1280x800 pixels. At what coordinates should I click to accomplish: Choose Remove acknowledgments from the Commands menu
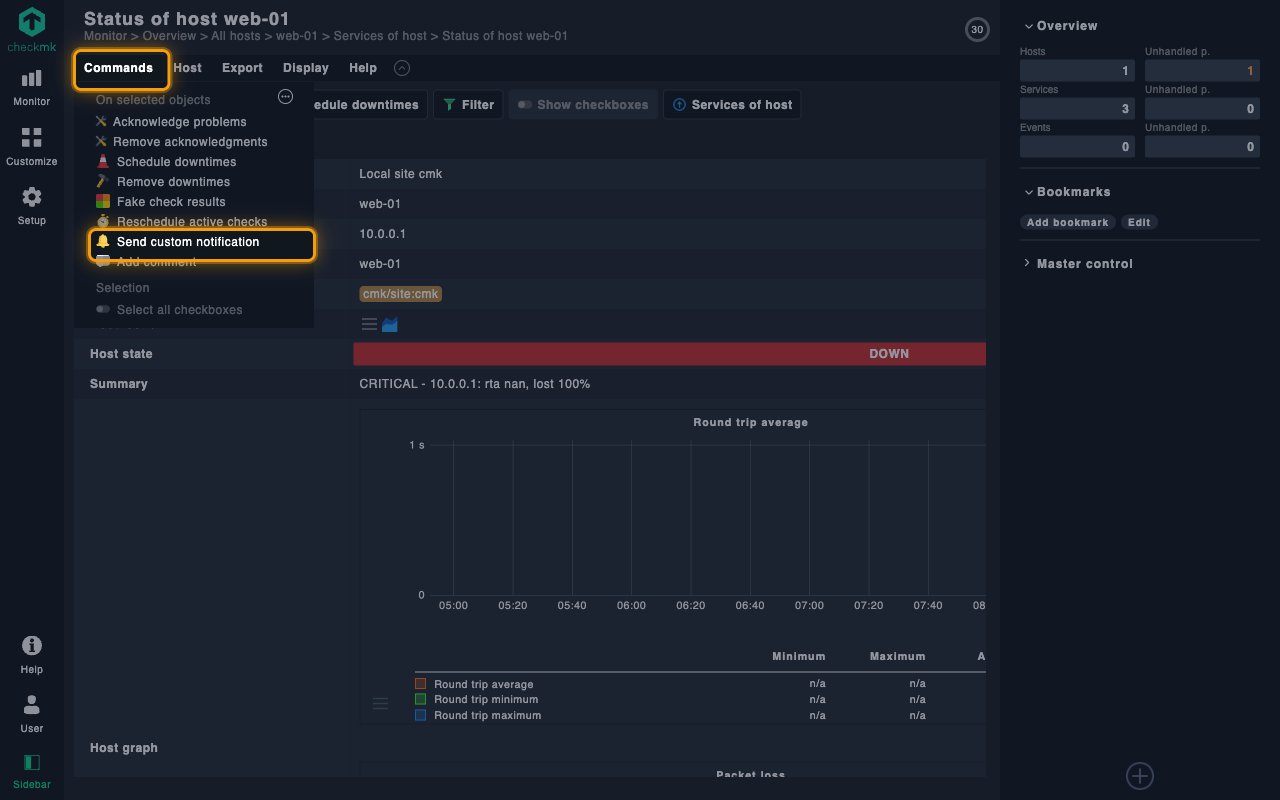click(x=181, y=142)
